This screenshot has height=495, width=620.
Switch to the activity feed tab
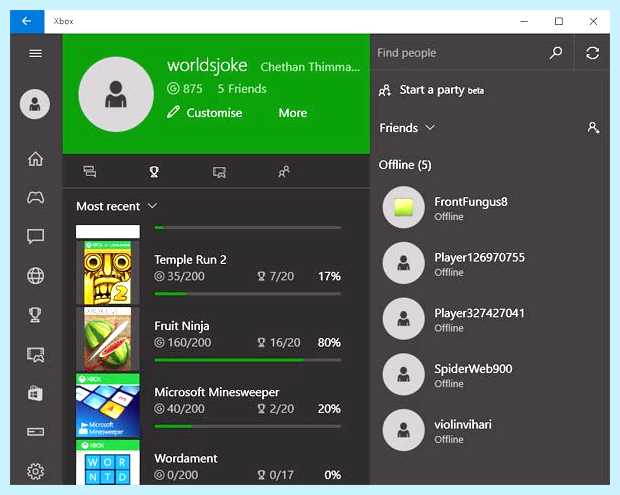tap(89, 172)
